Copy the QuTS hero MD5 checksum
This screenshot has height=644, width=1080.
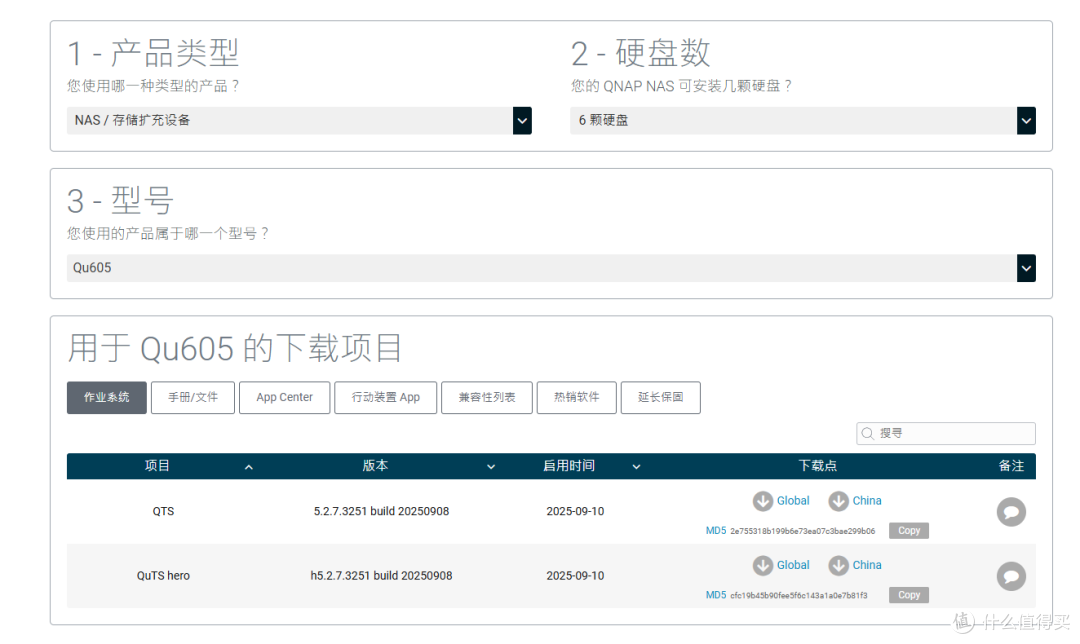pyautogui.click(x=909, y=595)
